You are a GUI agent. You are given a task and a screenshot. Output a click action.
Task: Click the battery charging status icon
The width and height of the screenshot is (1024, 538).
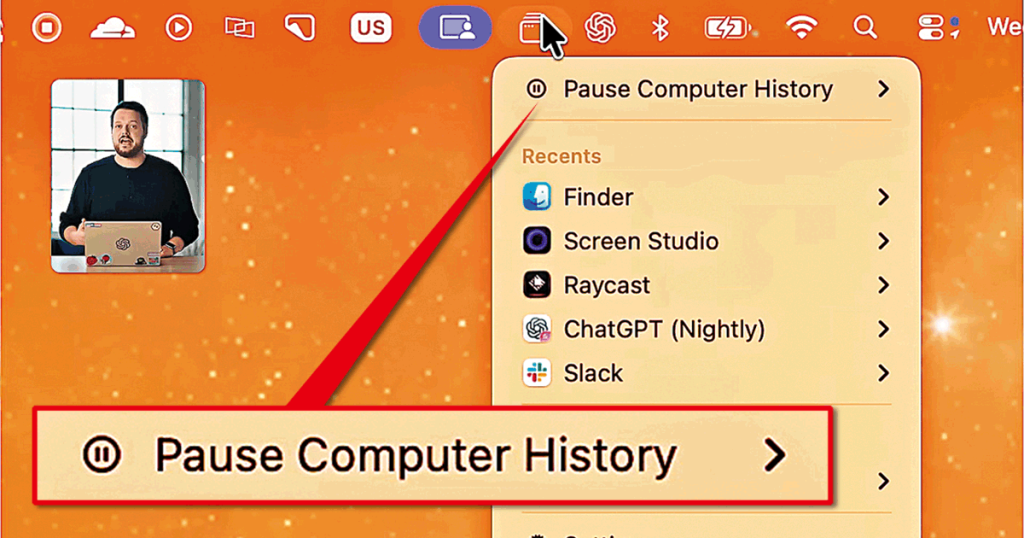coord(727,28)
